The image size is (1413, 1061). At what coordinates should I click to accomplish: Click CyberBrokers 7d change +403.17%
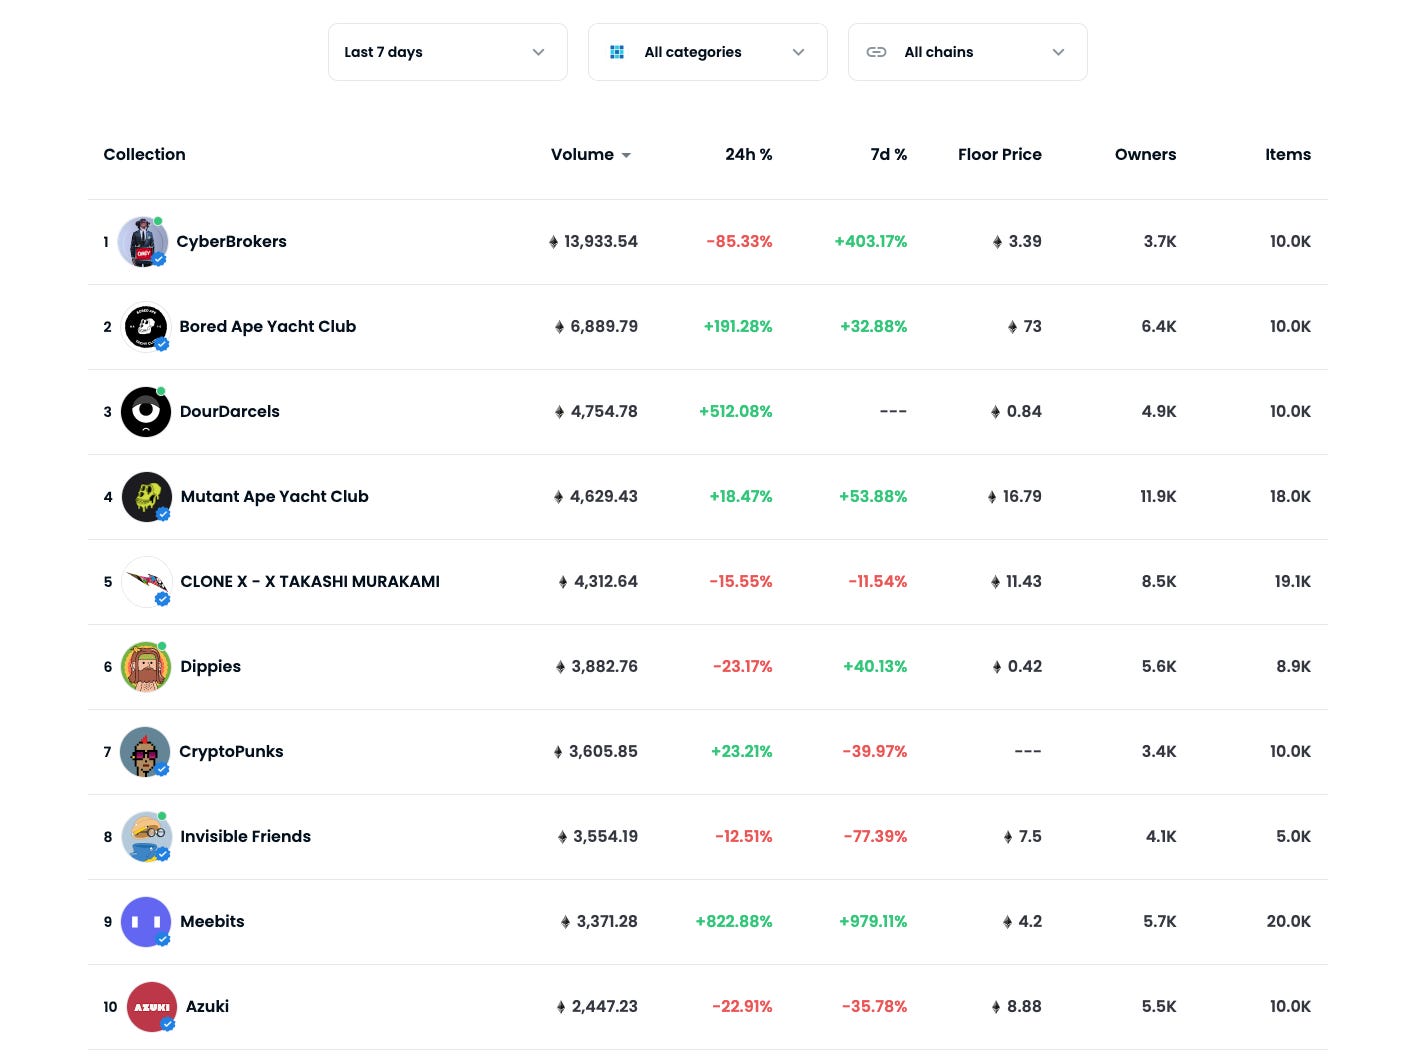coord(871,241)
